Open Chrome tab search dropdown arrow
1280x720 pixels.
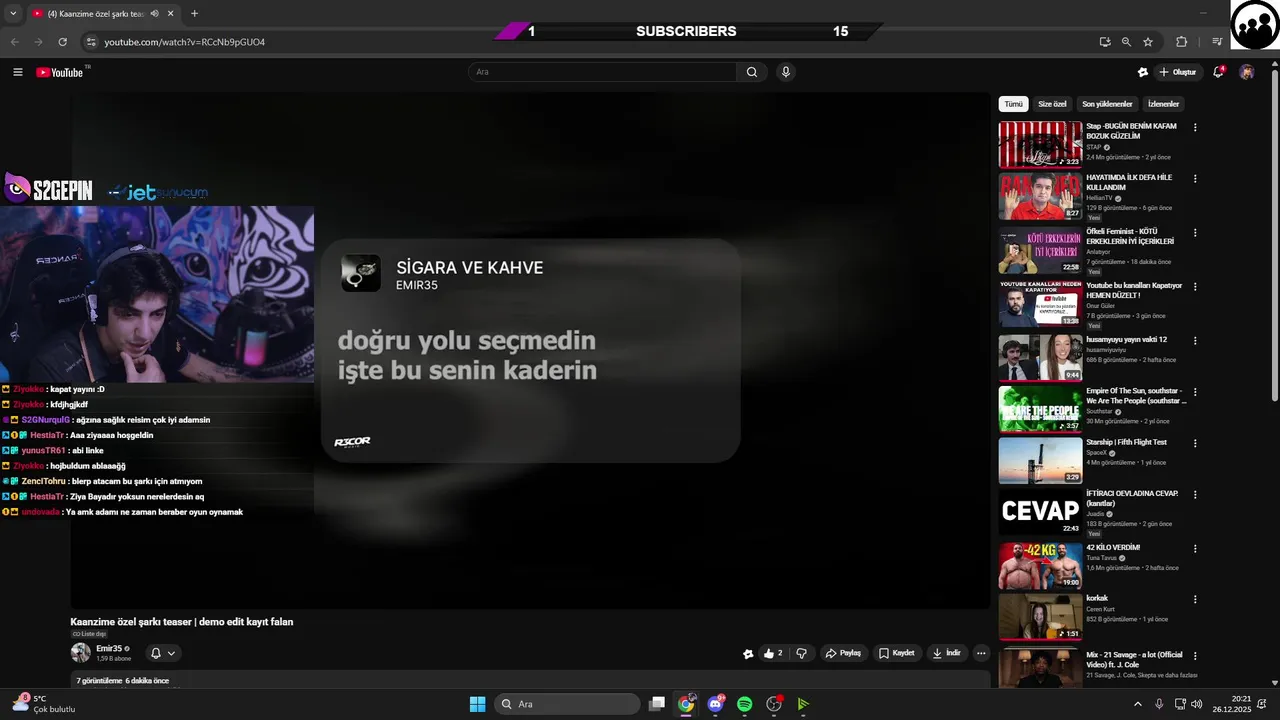(x=12, y=14)
